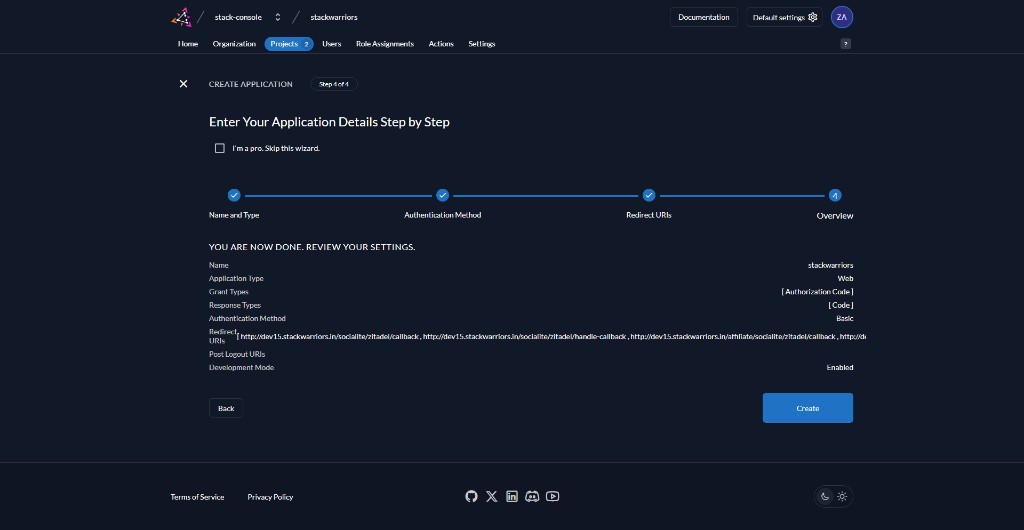Open the GitHub footer icon

[x=471, y=497]
